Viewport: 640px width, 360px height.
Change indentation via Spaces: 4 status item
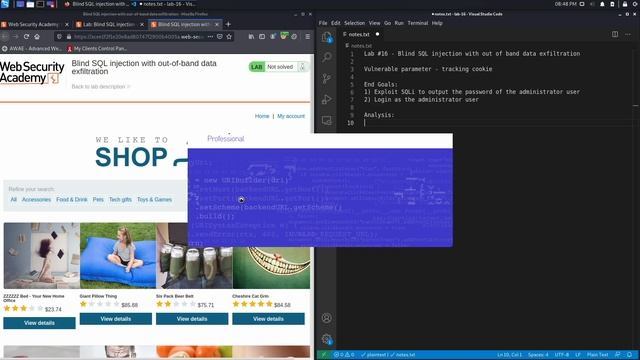(x=538, y=355)
